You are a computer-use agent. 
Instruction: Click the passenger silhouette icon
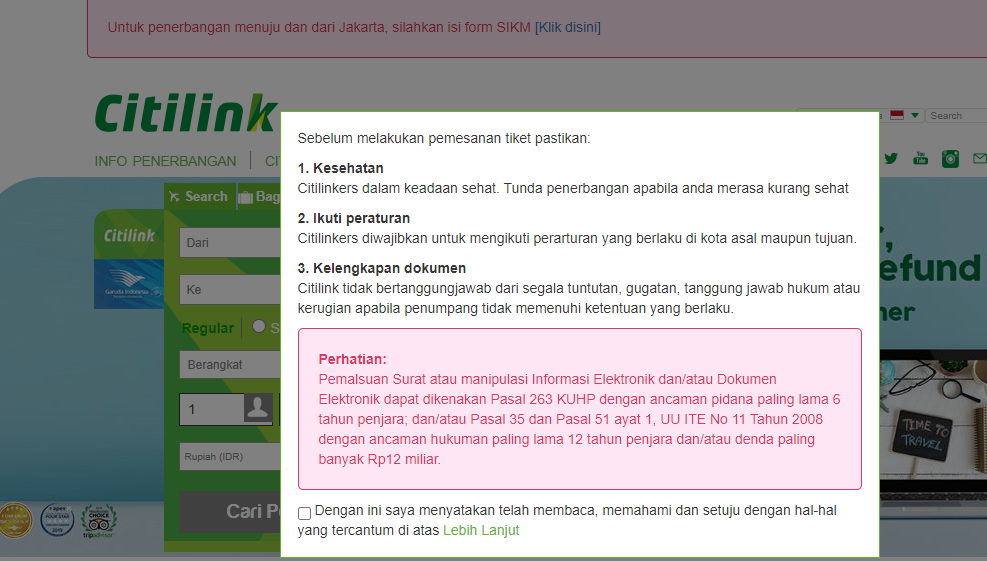[x=259, y=409]
